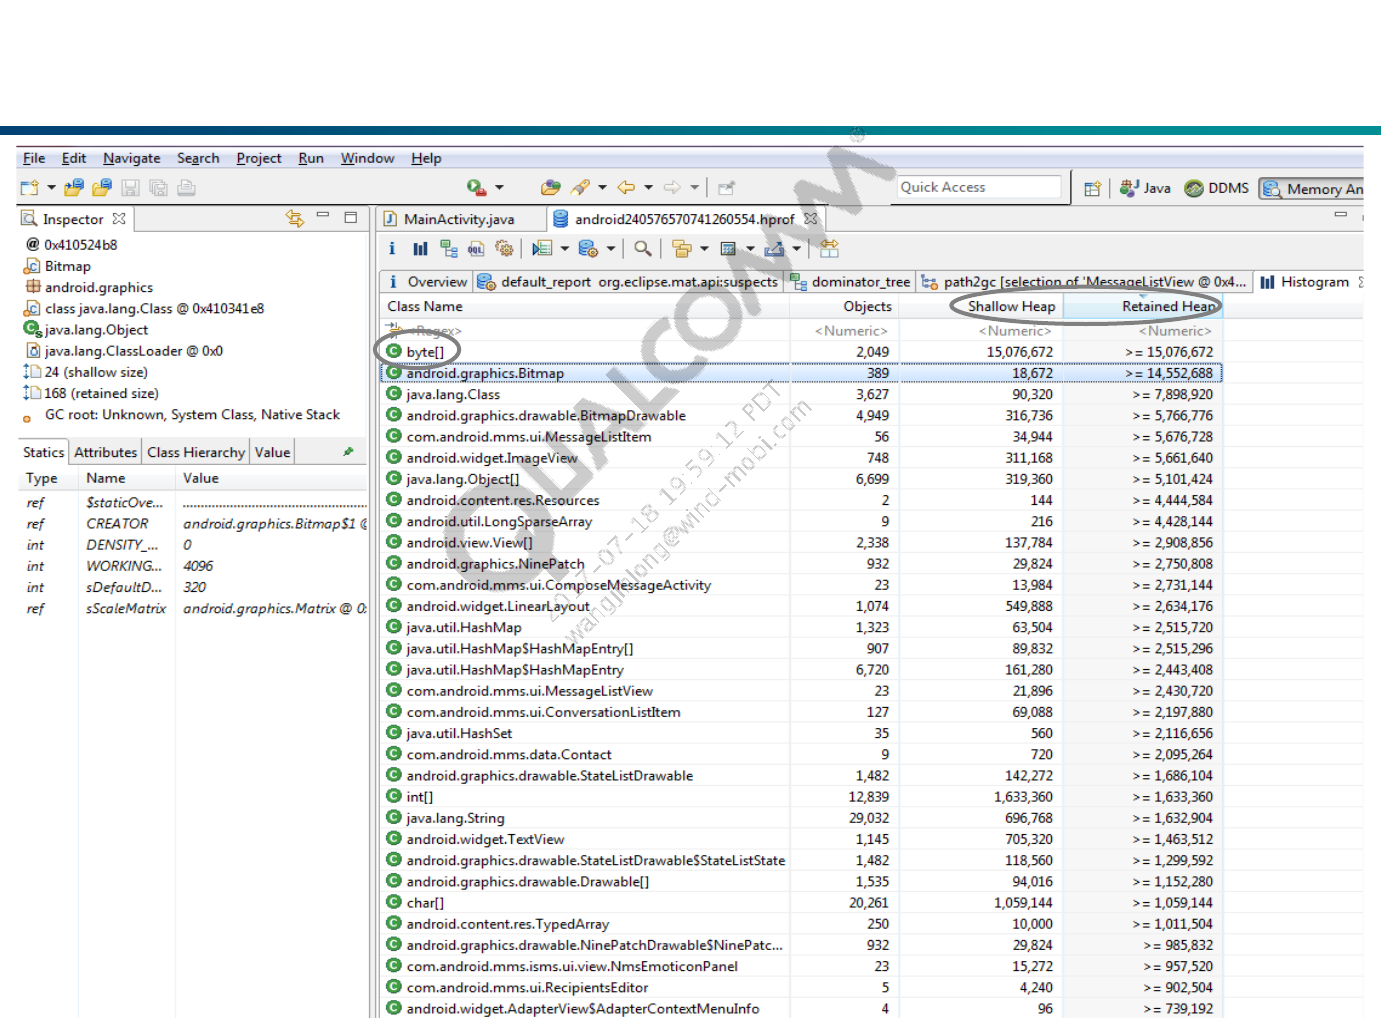
Task: Click the New wizard icon
Action: (30, 188)
